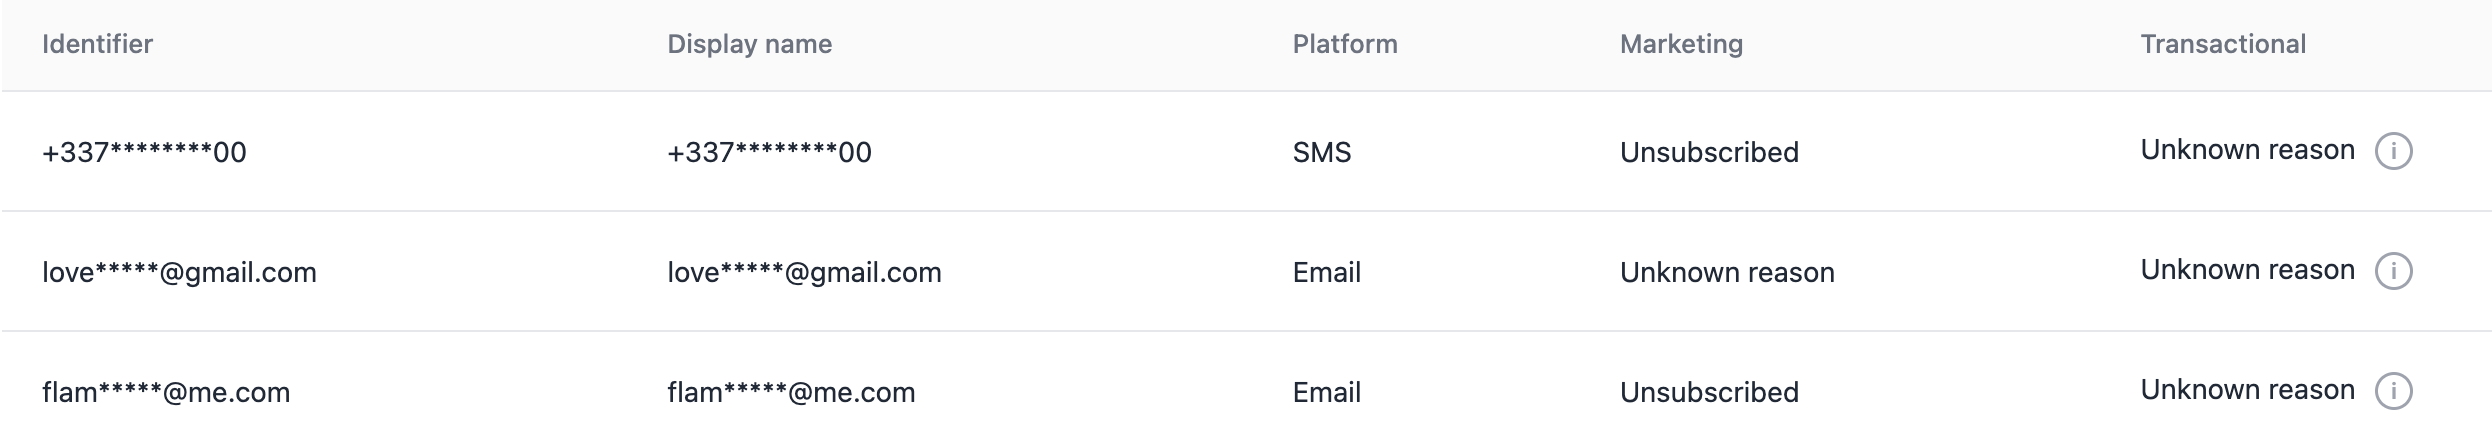Click Unknown reason transactional text in SMS row
The image size is (2492, 440).
(2247, 150)
